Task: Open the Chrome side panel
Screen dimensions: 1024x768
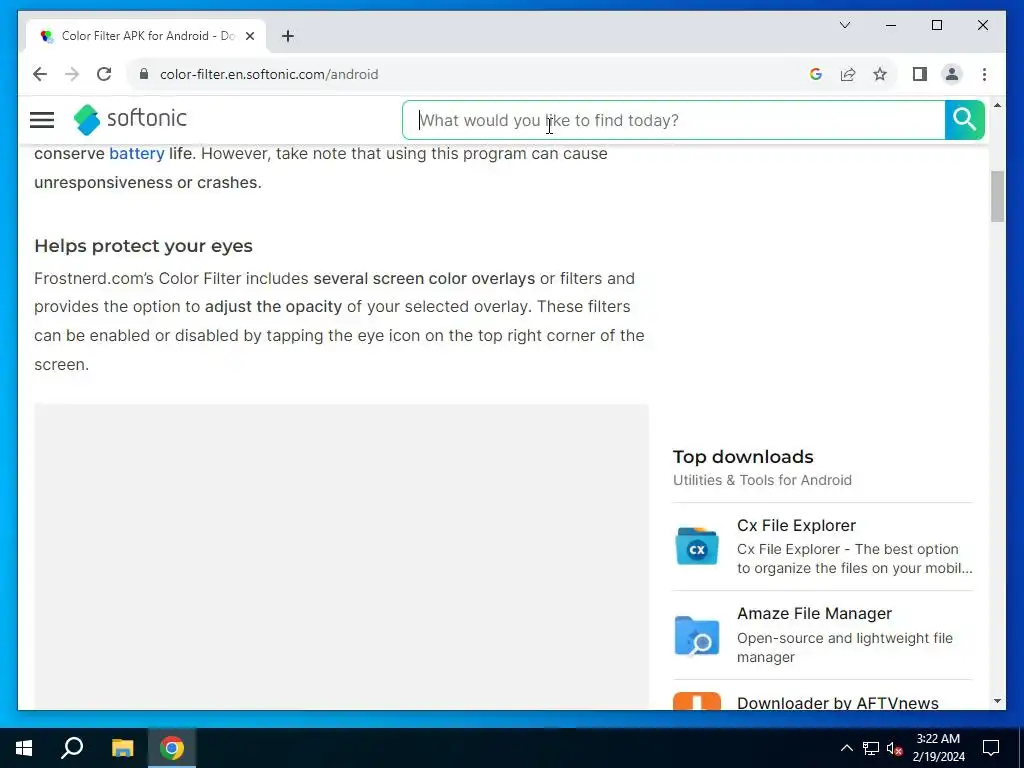Action: click(920, 74)
